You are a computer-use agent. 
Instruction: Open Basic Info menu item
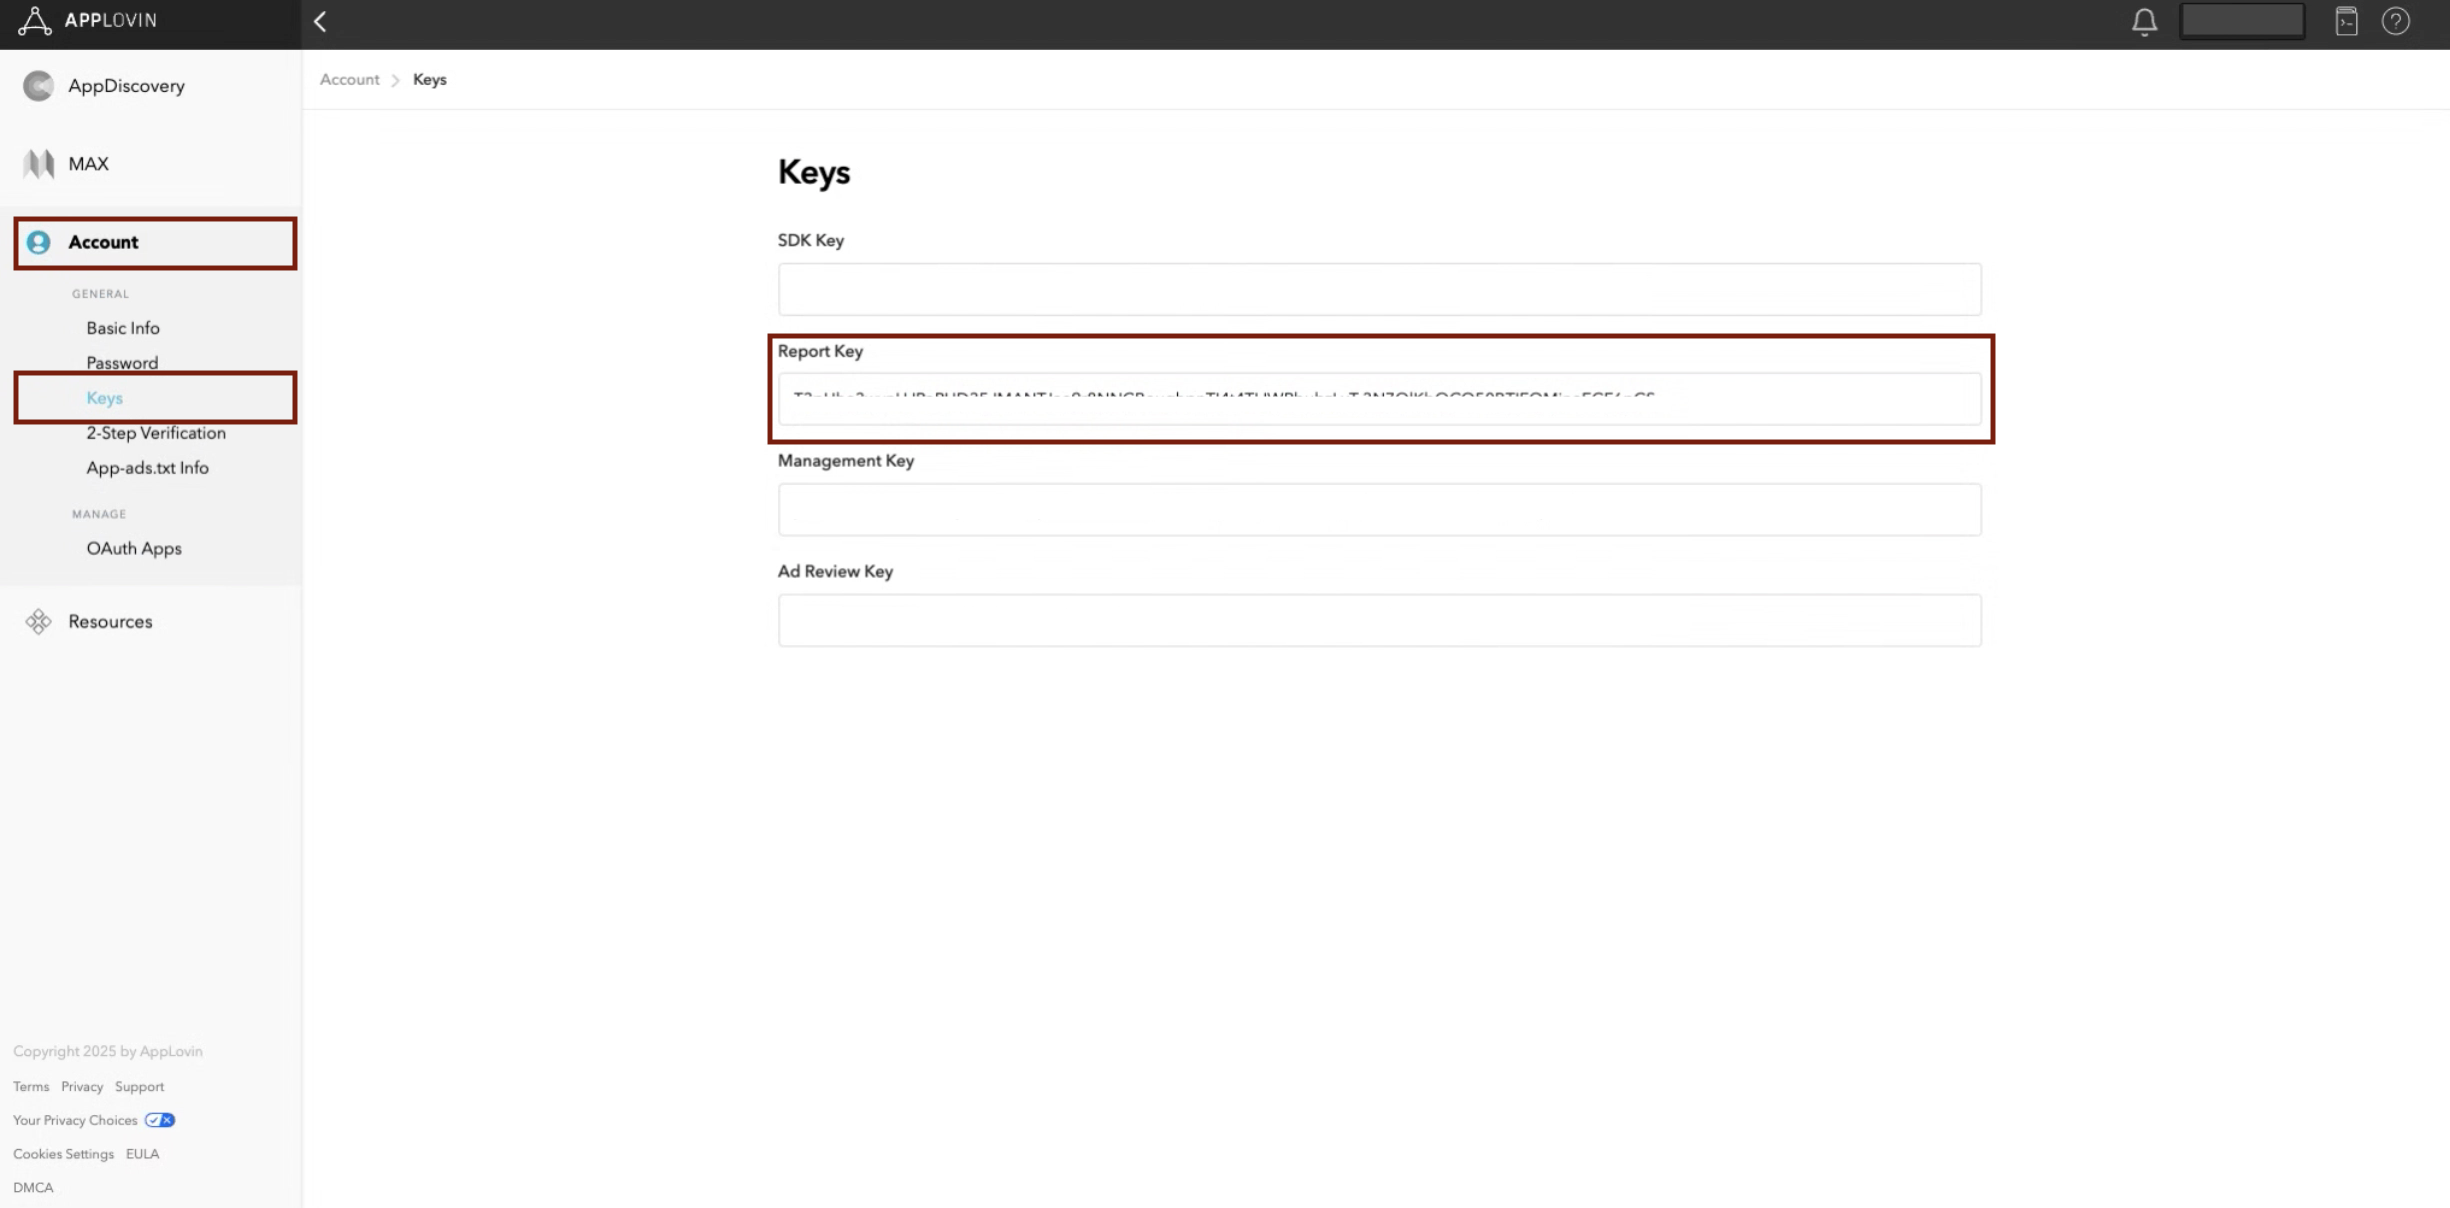122,328
